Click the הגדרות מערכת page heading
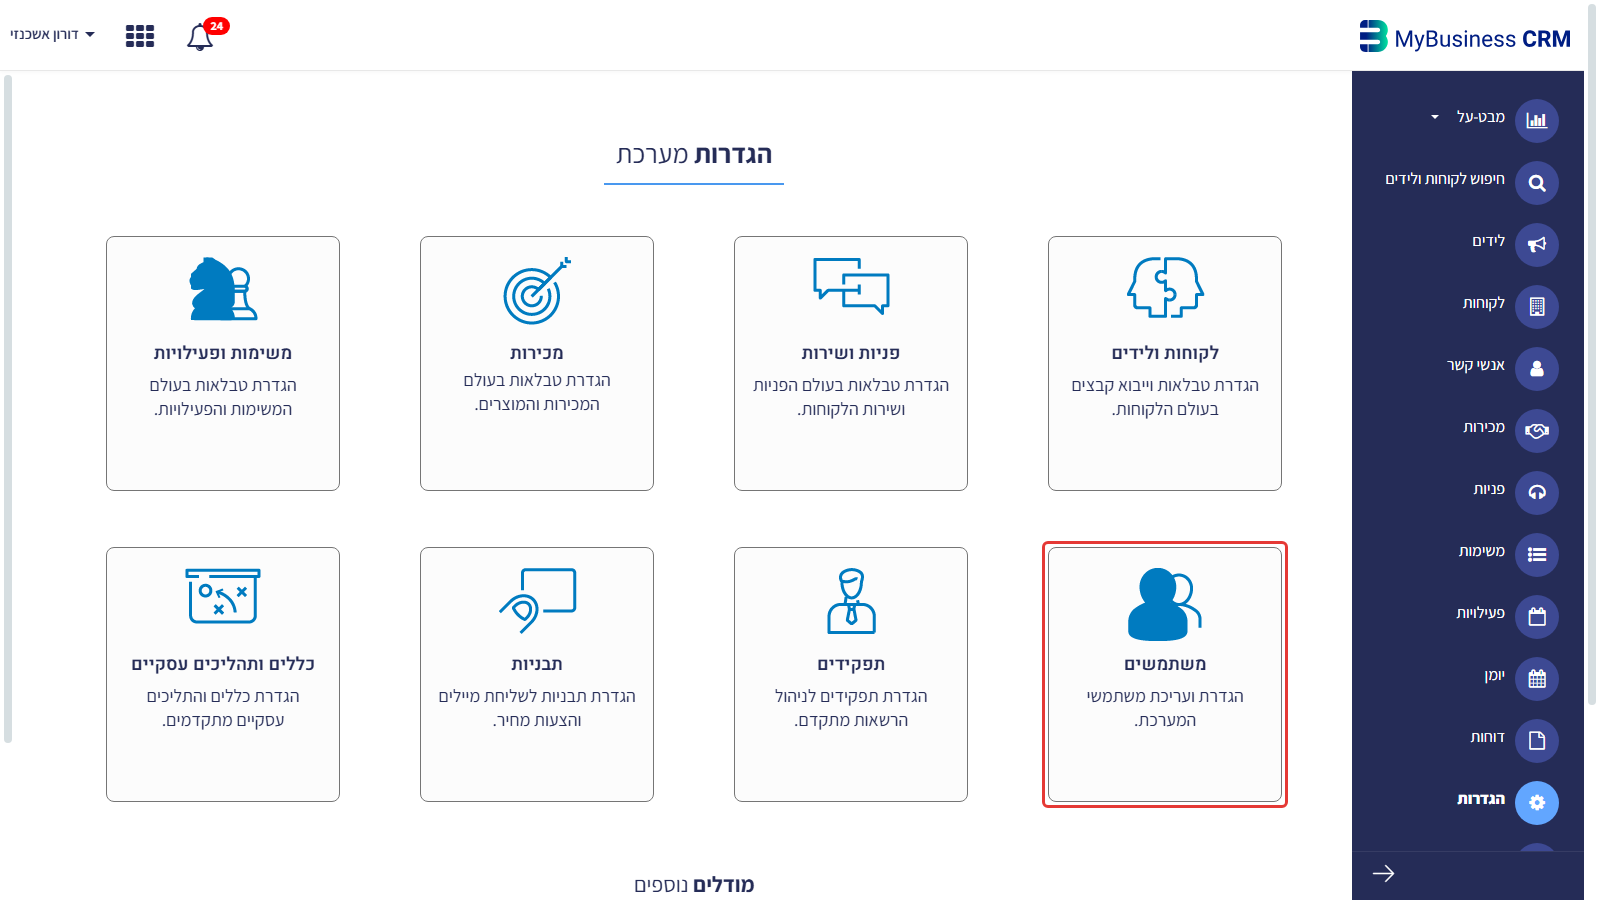 (x=694, y=155)
